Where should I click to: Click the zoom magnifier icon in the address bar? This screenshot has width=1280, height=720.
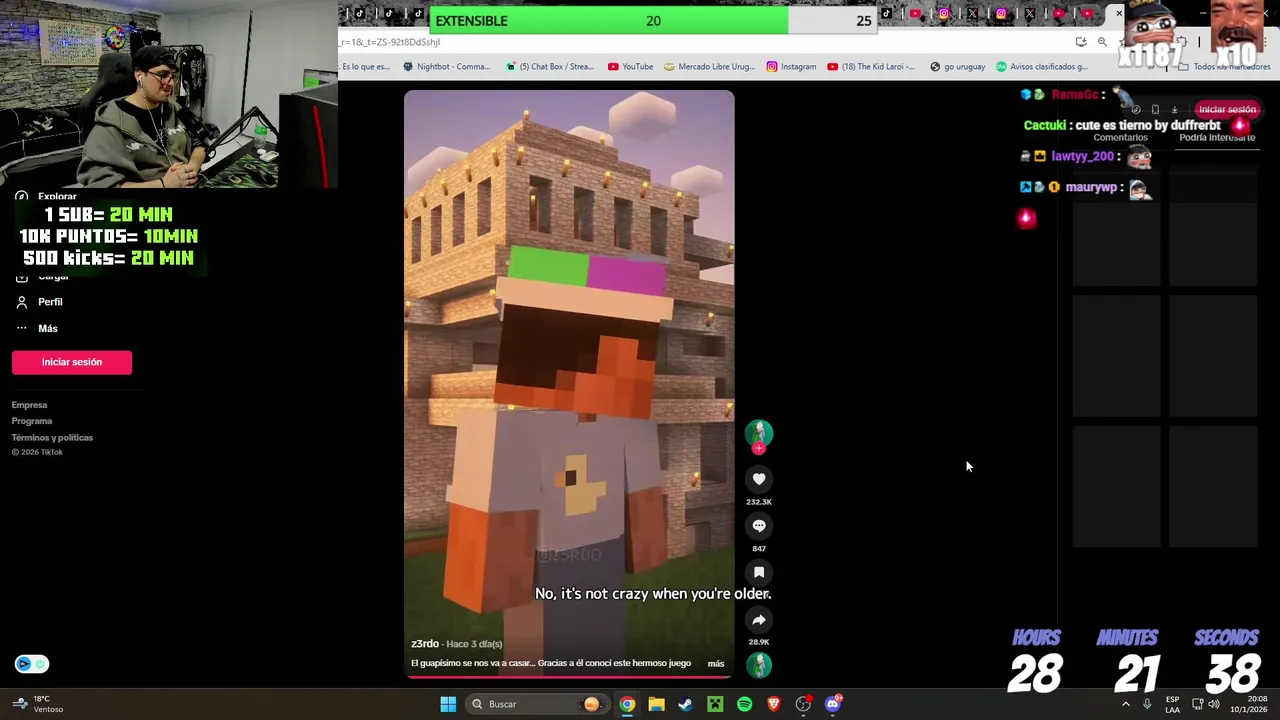(1102, 42)
